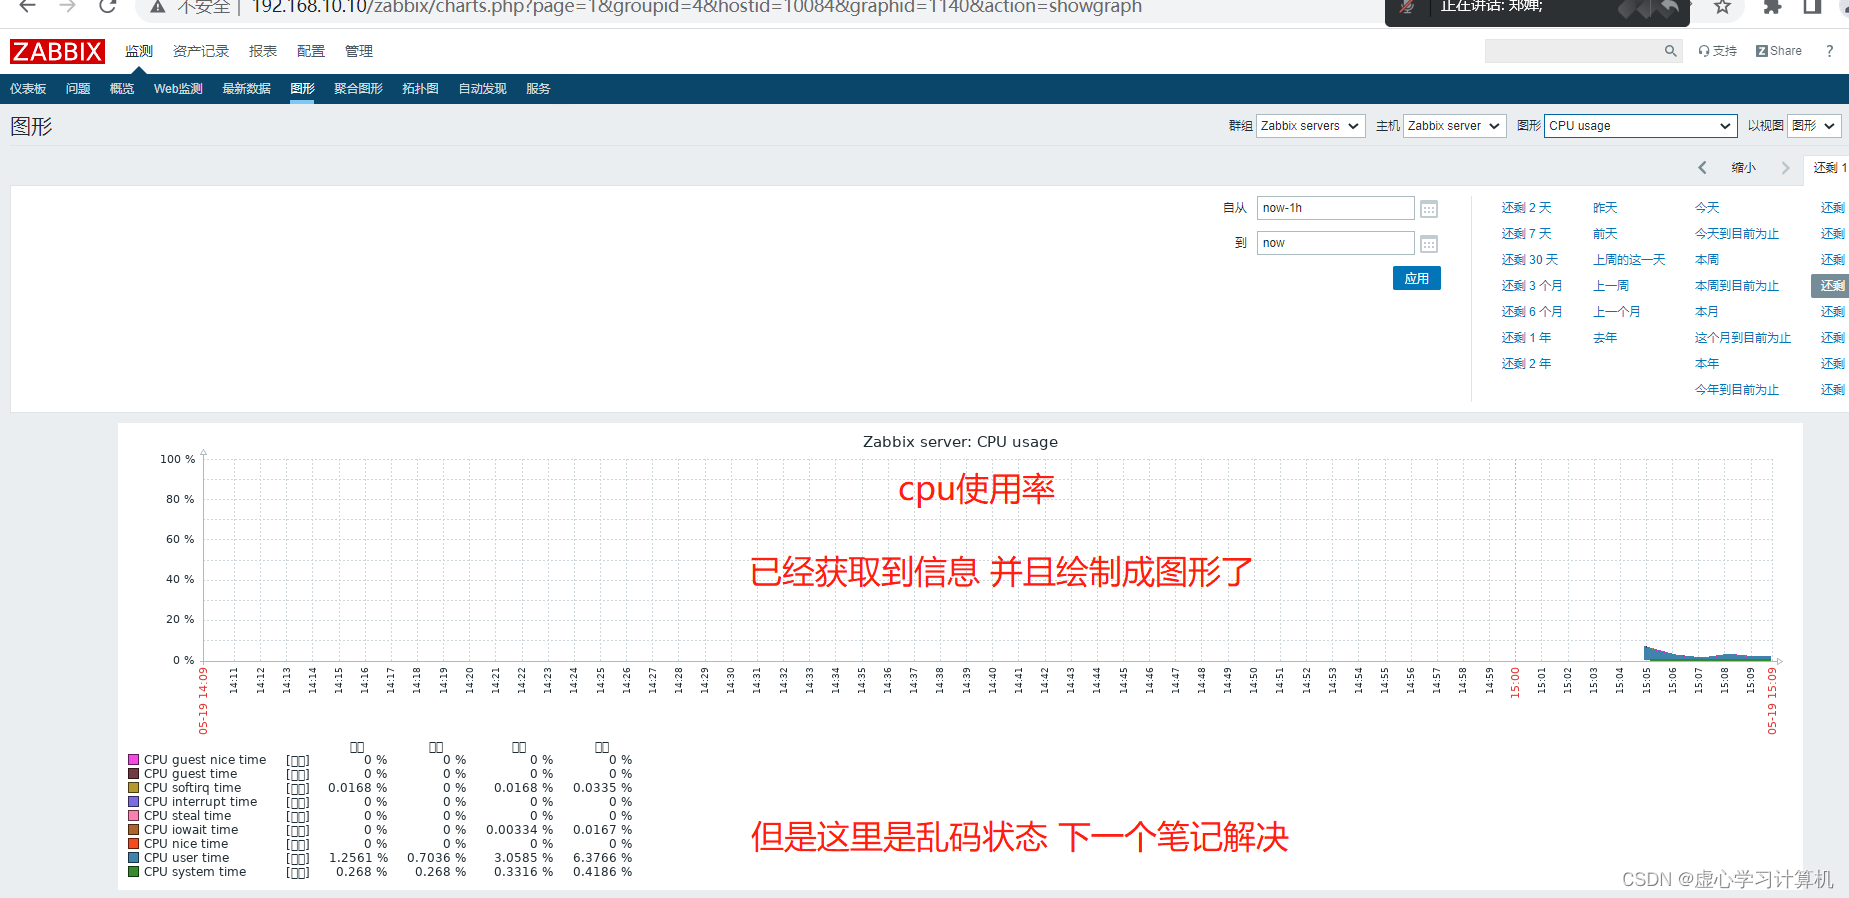Open the graph dropdown CPU usage

1640,126
